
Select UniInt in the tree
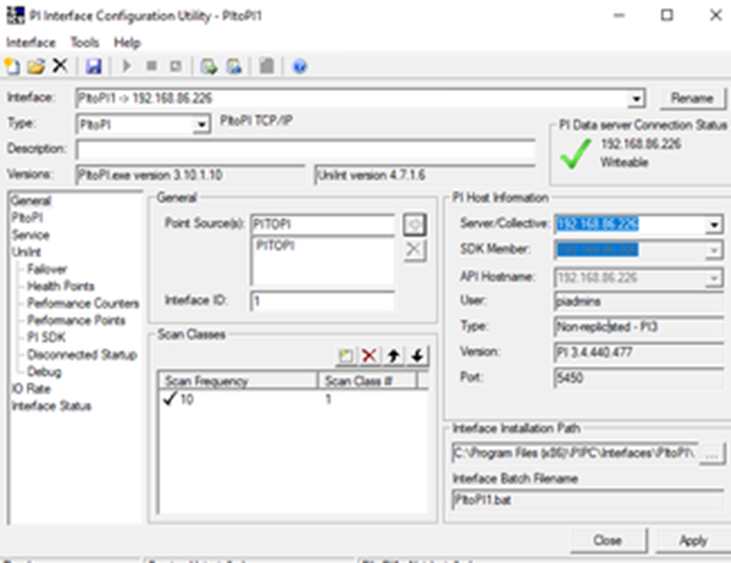coord(27,252)
